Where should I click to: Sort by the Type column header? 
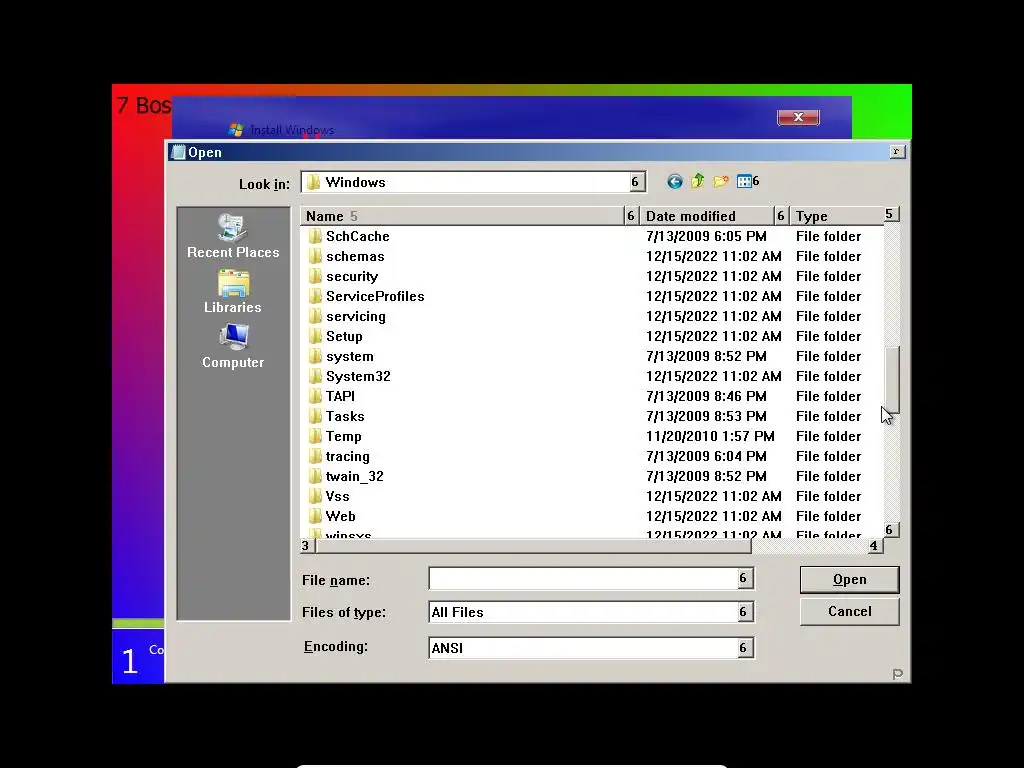click(x=836, y=216)
